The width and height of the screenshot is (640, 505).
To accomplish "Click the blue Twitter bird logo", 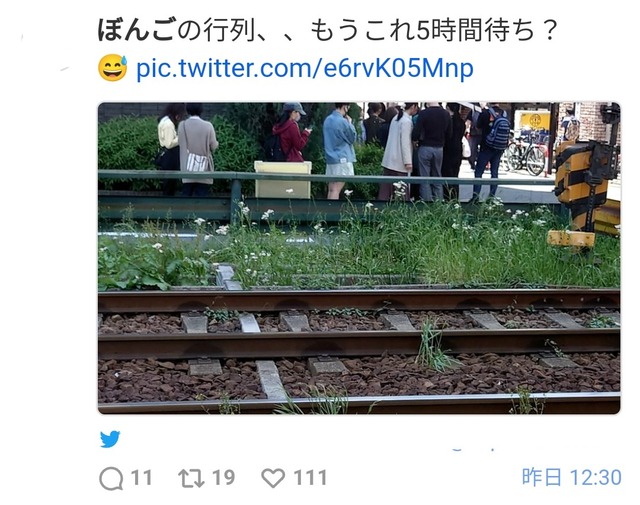I will [110, 439].
